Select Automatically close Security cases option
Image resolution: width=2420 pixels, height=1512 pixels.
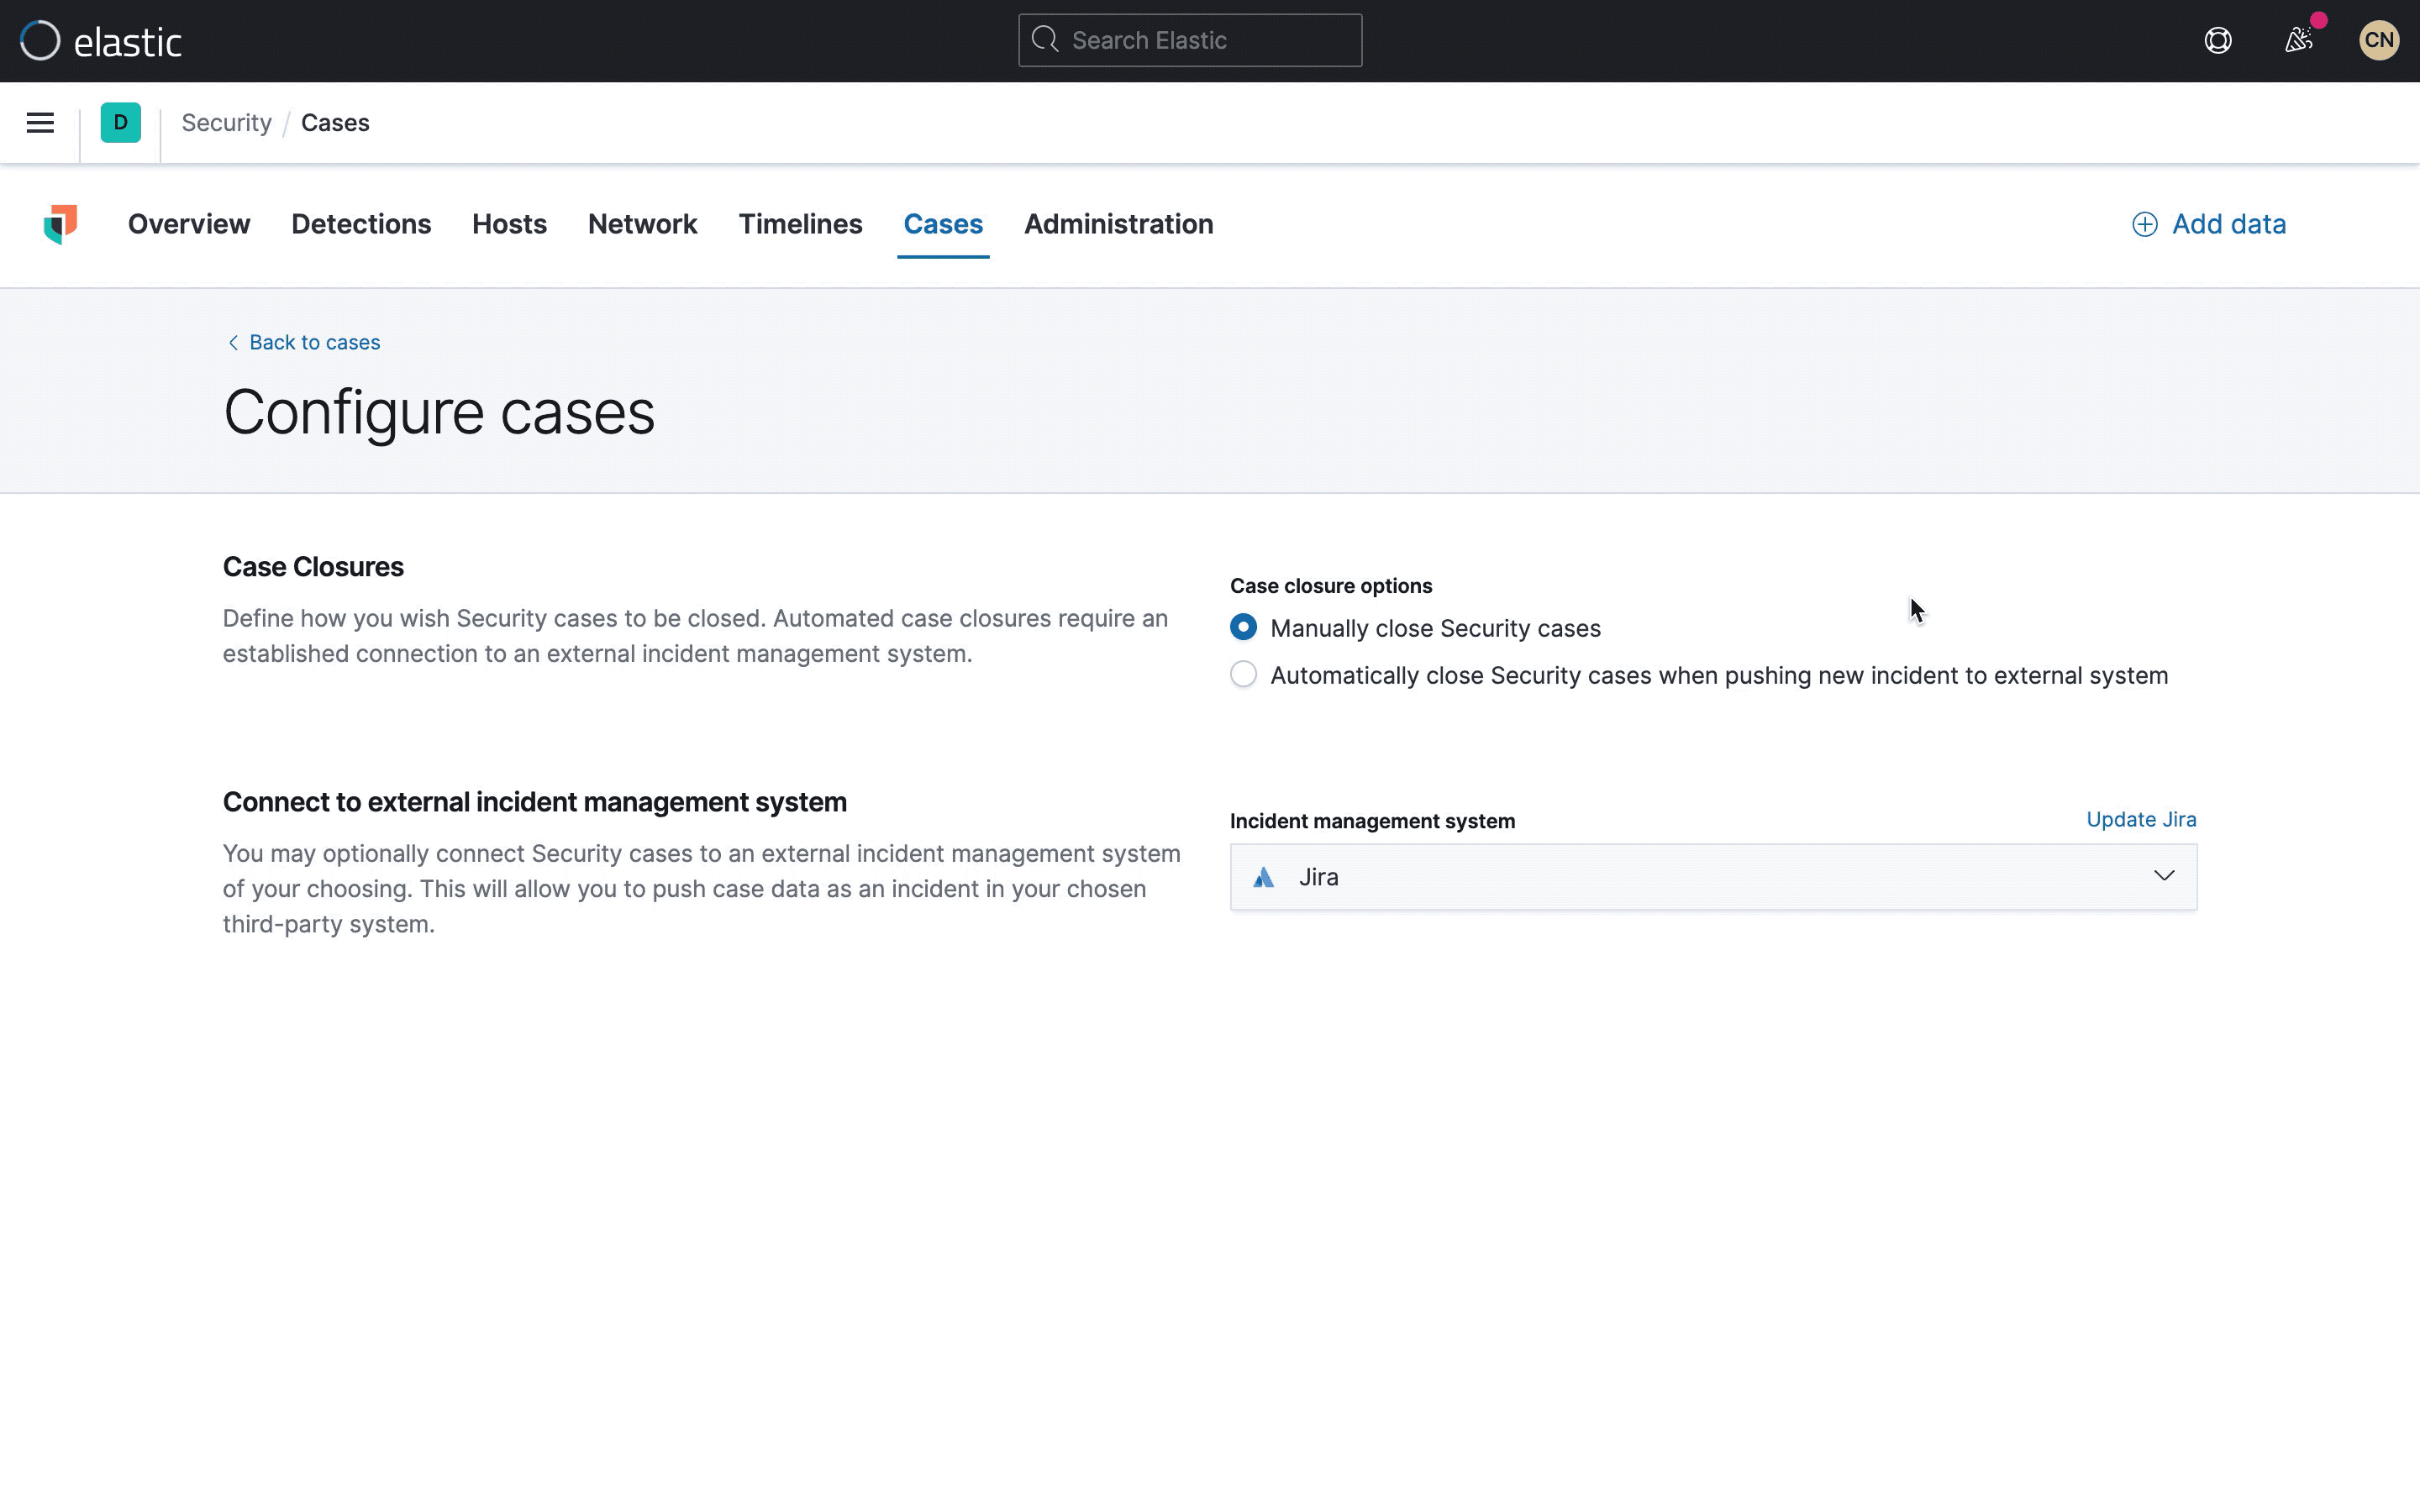pos(1243,675)
